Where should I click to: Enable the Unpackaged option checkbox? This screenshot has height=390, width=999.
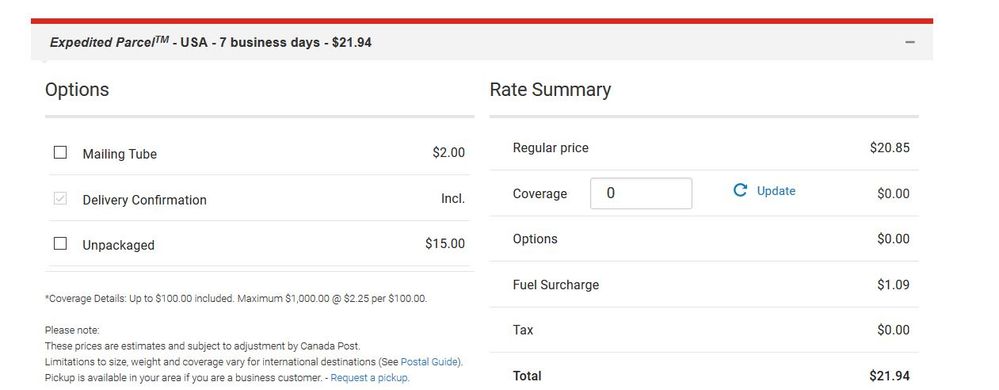pyautogui.click(x=60, y=243)
